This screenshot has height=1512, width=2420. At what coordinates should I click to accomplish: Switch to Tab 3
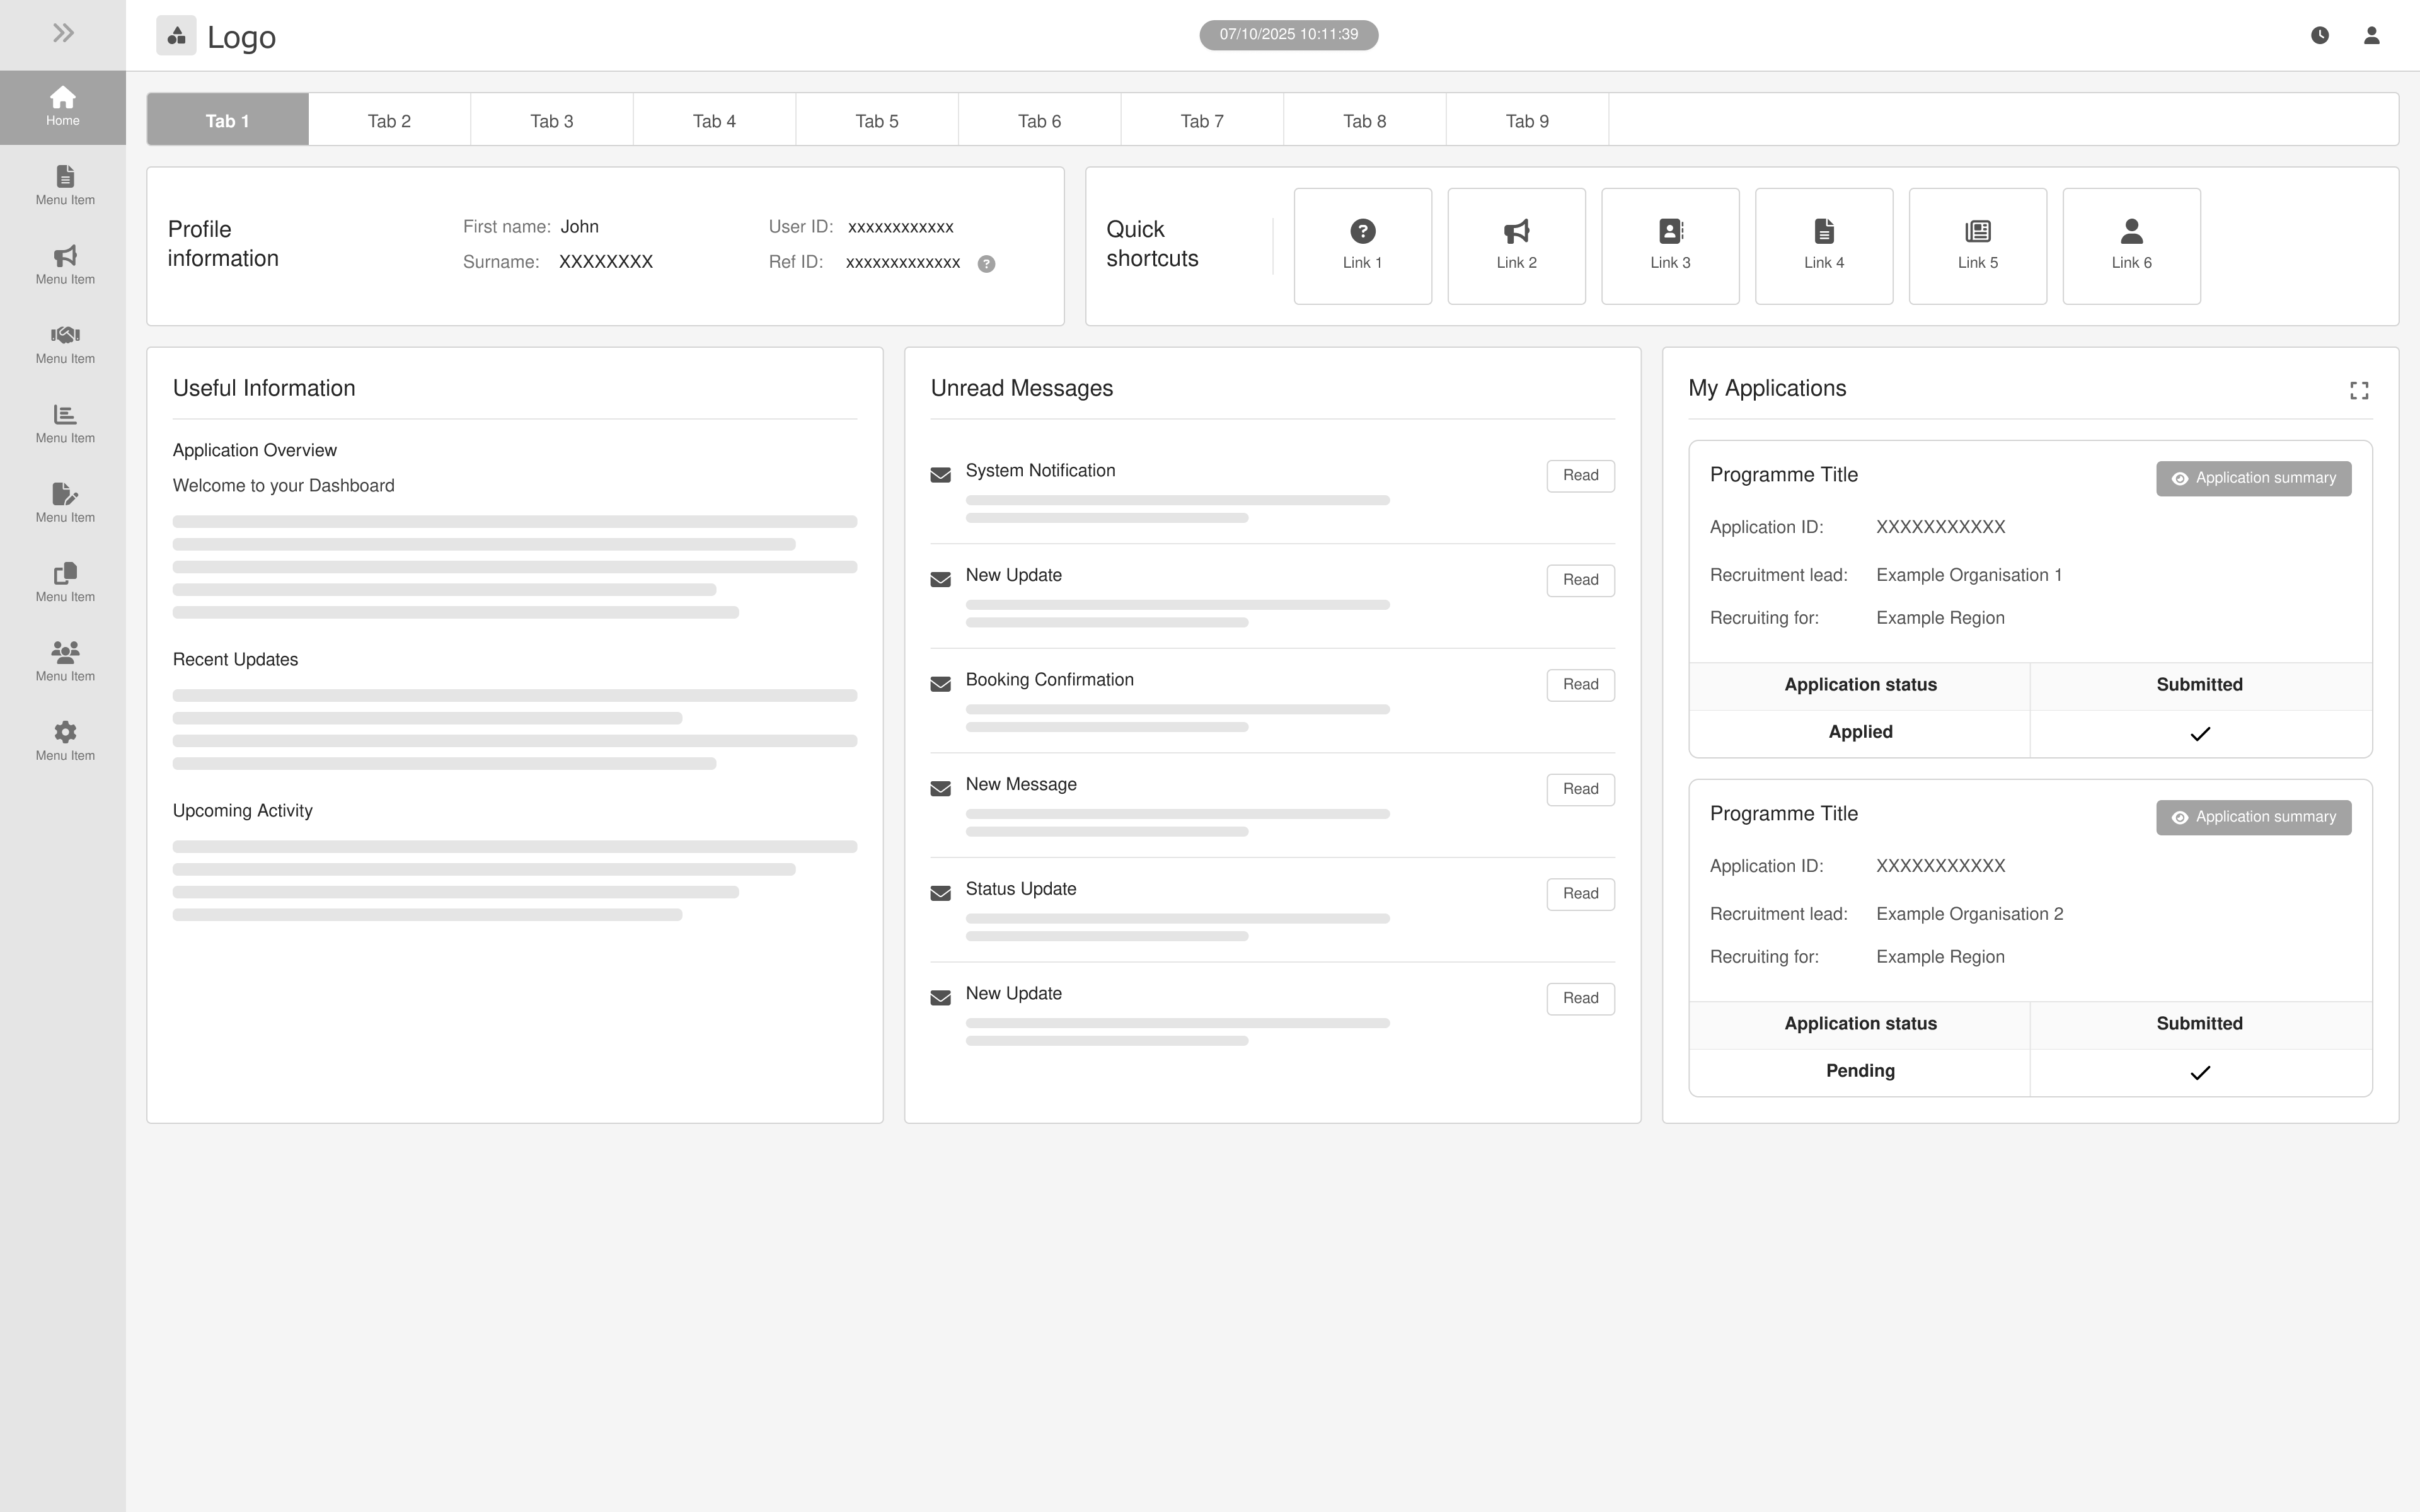(552, 120)
